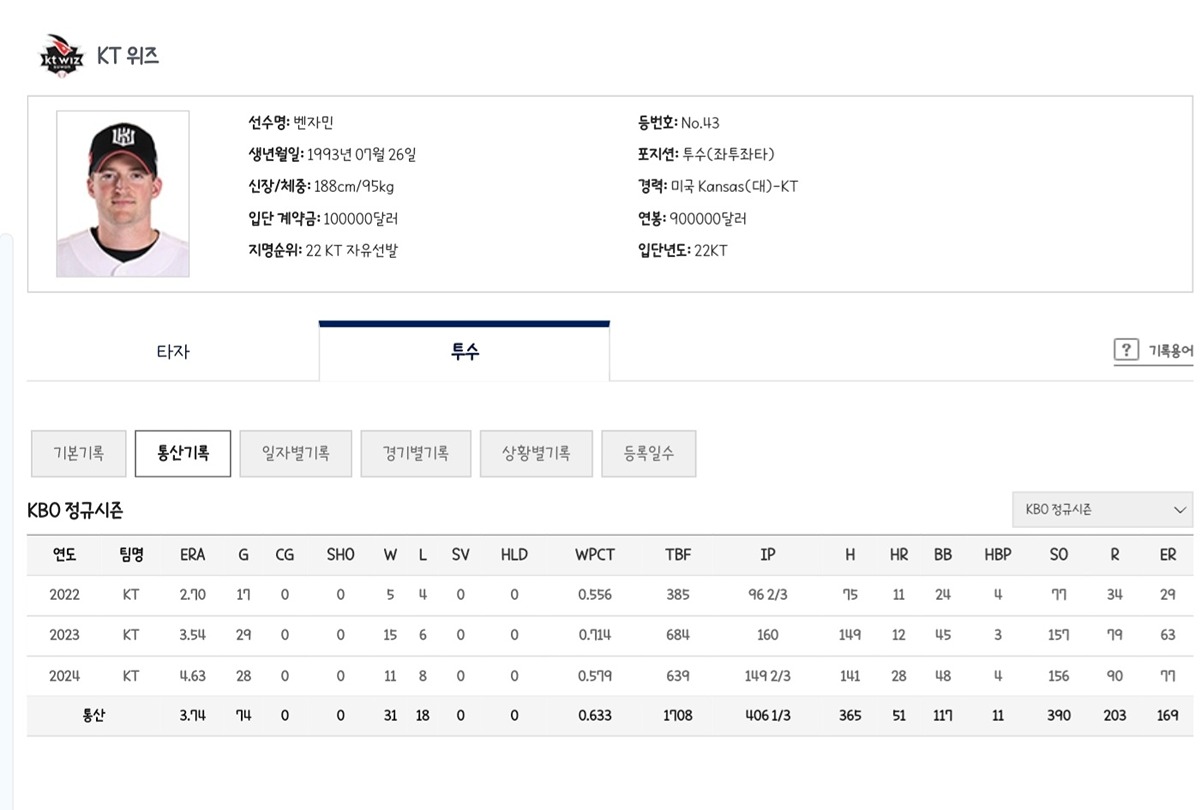
Task: Click the SO column header
Action: coord(1059,555)
